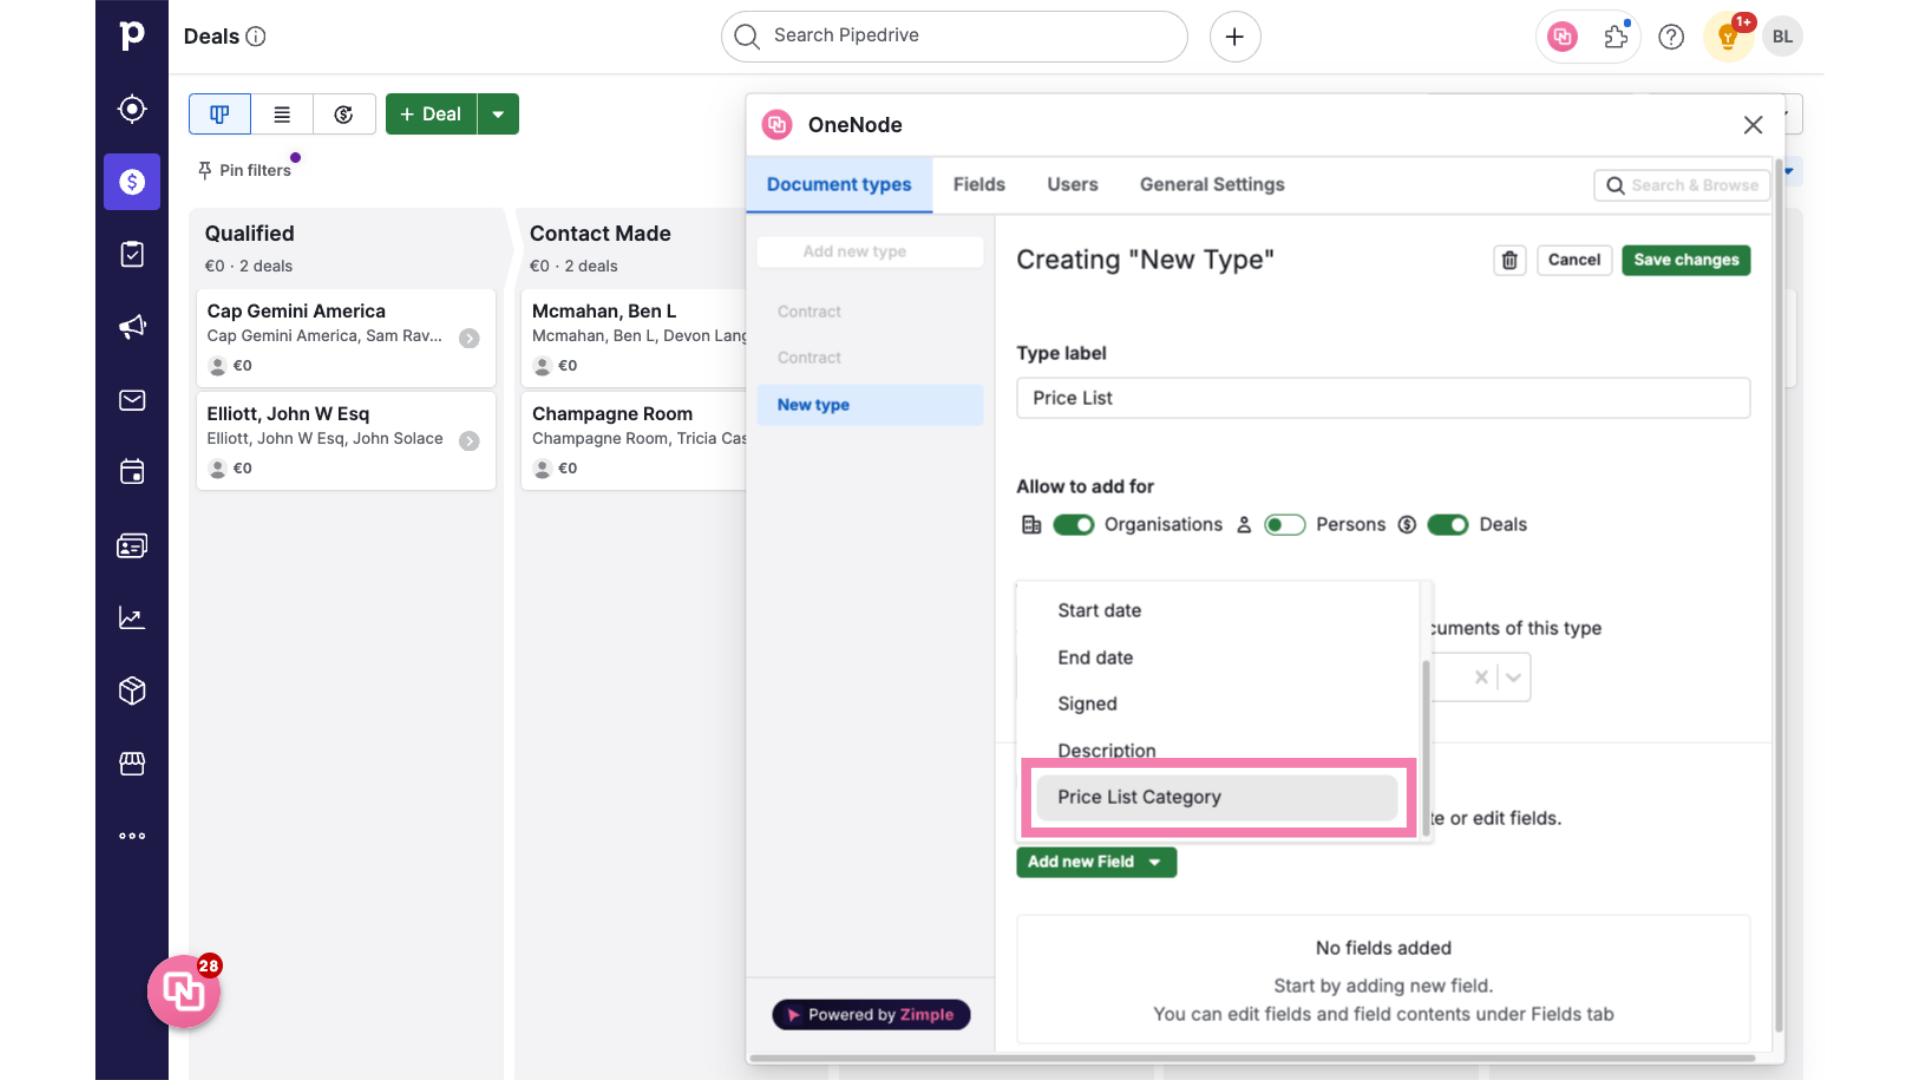
Task: Open Projects clipboard icon in sidebar
Action: (x=132, y=254)
